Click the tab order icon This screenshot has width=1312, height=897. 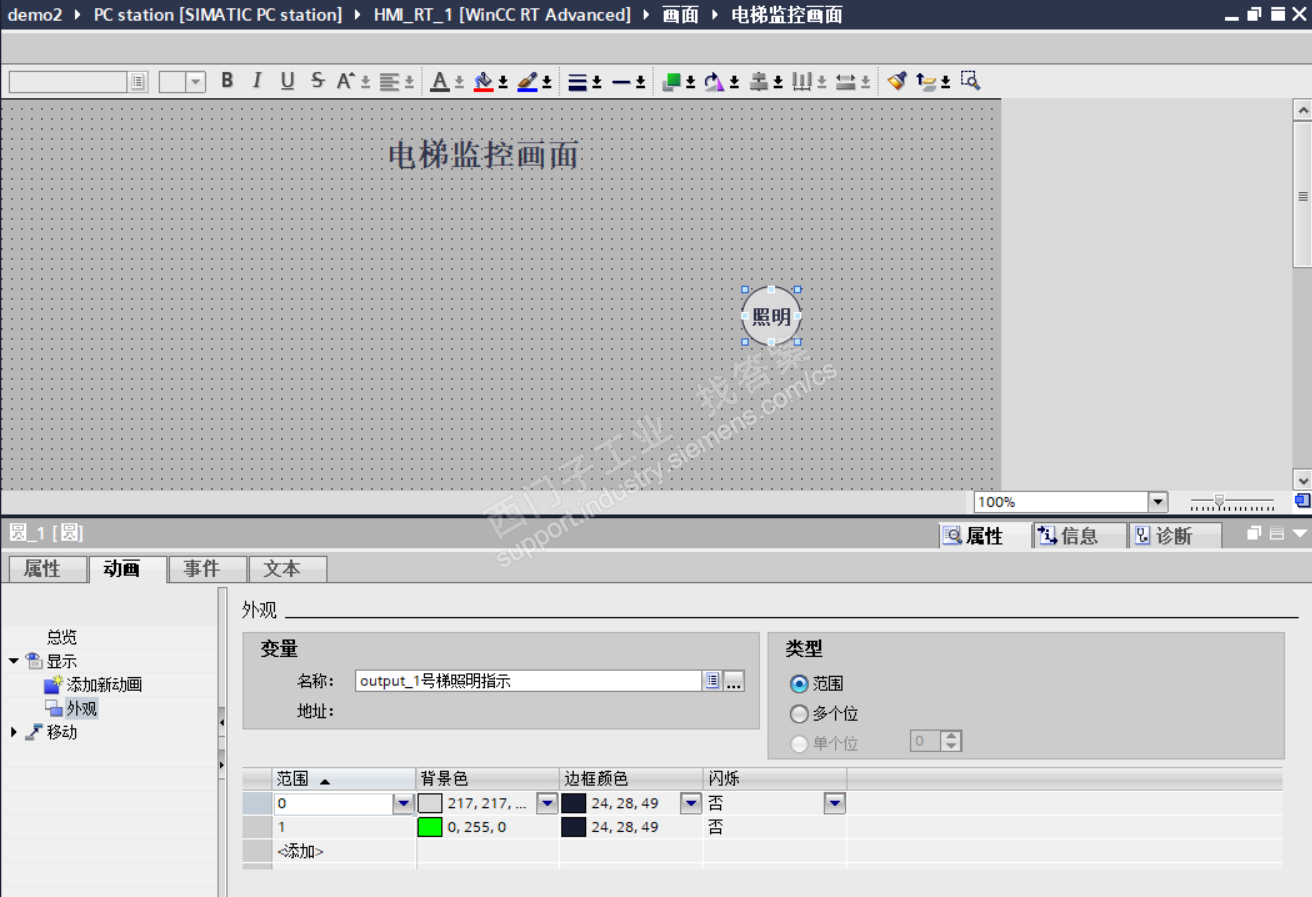(x=926, y=82)
